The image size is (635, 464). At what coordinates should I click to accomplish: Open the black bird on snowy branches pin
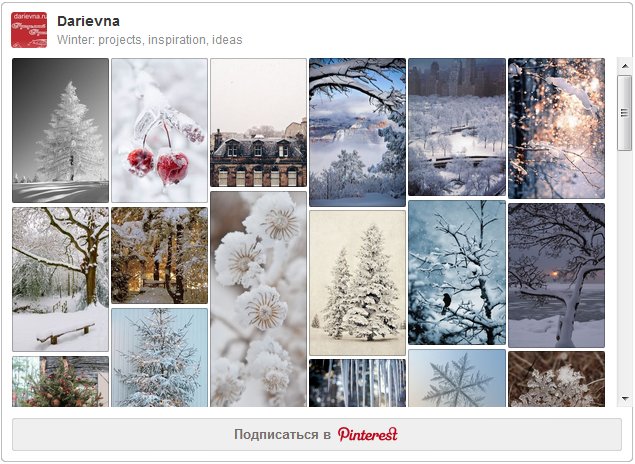pyautogui.click(x=457, y=272)
